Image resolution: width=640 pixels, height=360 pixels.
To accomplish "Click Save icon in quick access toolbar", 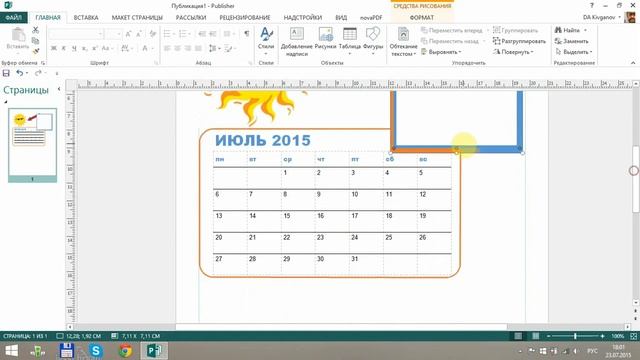I will [x=6, y=73].
